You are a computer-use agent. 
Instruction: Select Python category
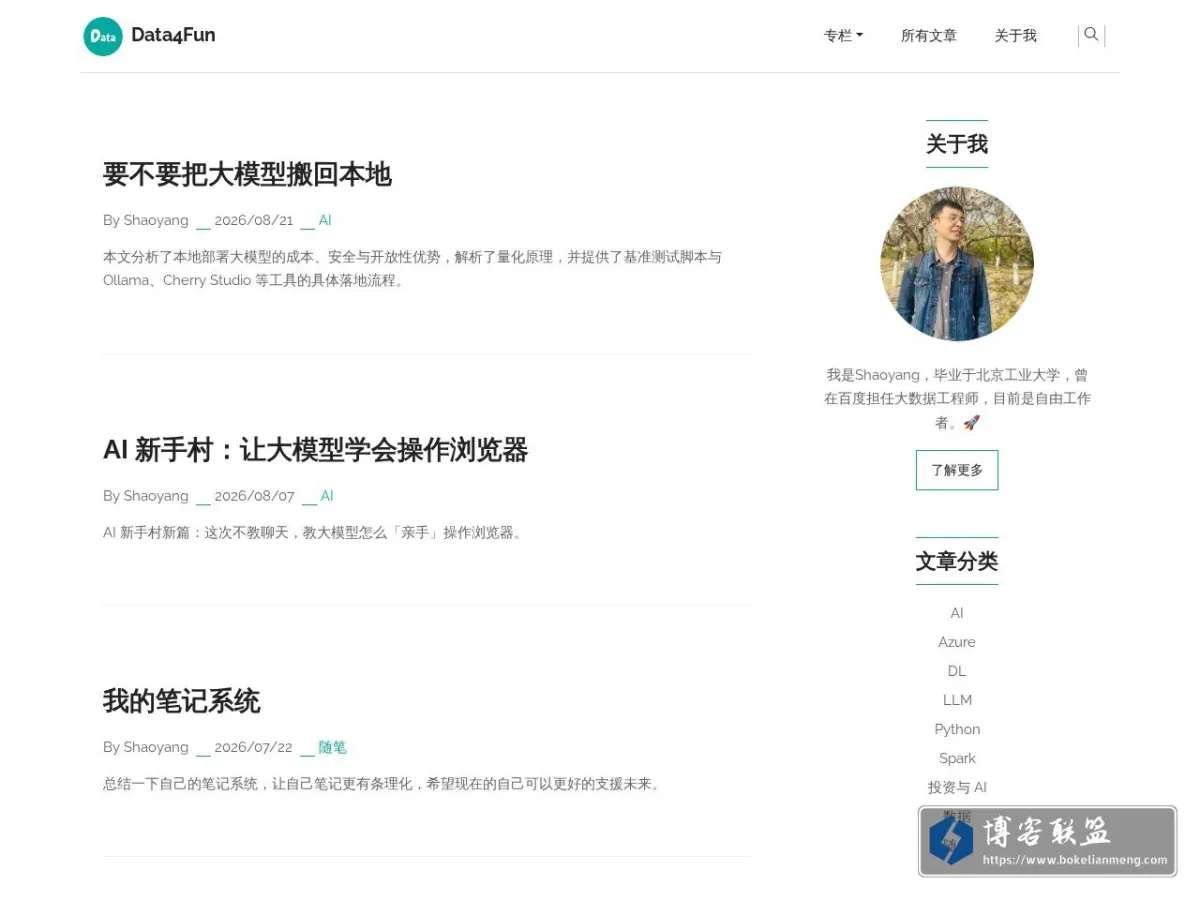[x=957, y=729]
